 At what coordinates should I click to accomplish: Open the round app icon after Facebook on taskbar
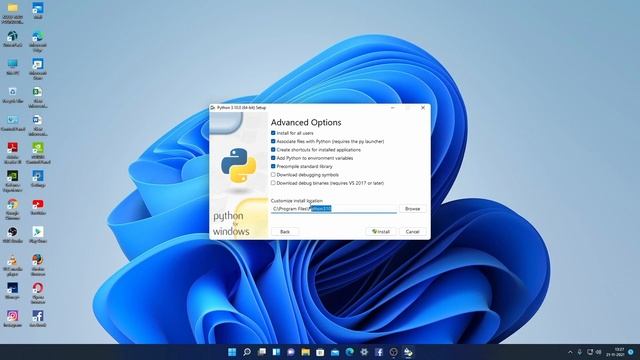pyautogui.click(x=393, y=352)
